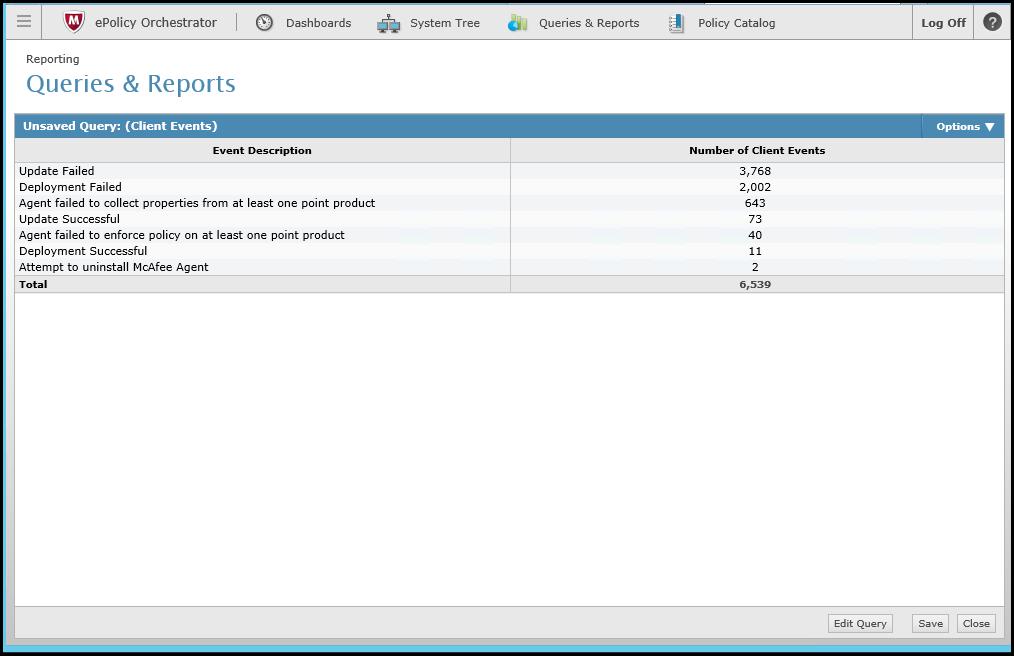Click the 6,539 total value
This screenshot has width=1014, height=656.
[755, 284]
